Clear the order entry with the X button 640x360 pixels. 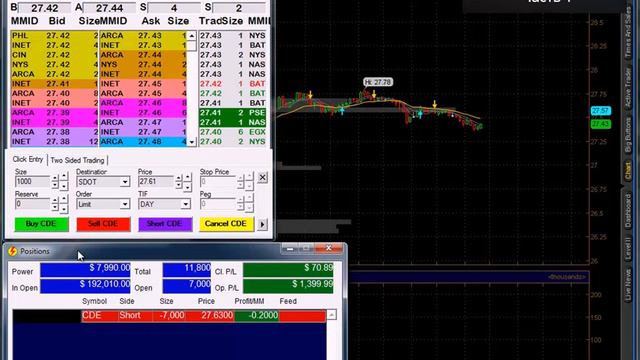tap(262, 178)
